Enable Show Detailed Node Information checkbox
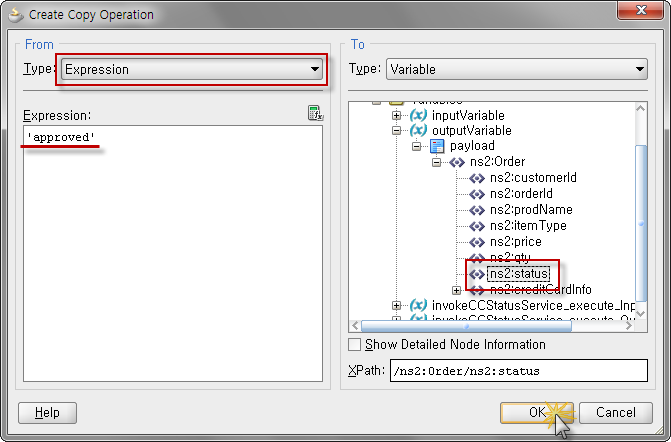This screenshot has height=442, width=671. point(354,344)
